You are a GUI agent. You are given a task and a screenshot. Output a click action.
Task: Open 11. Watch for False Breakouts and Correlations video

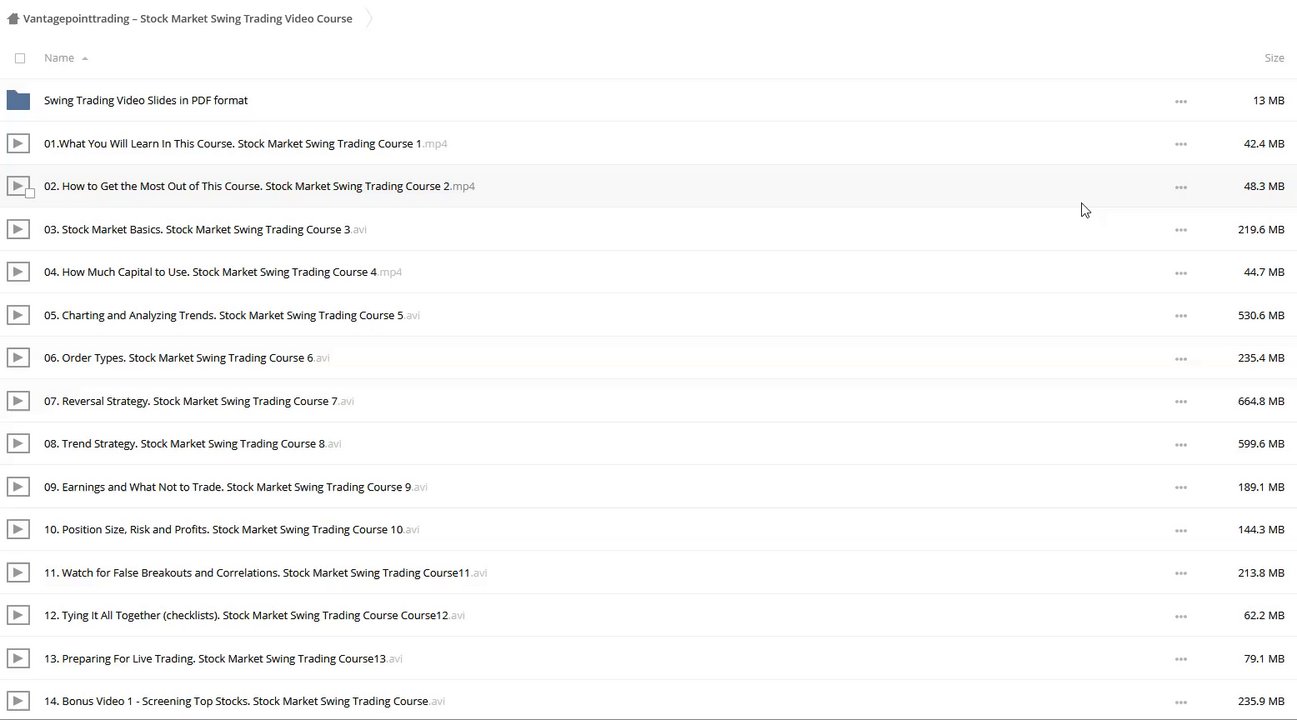266,573
